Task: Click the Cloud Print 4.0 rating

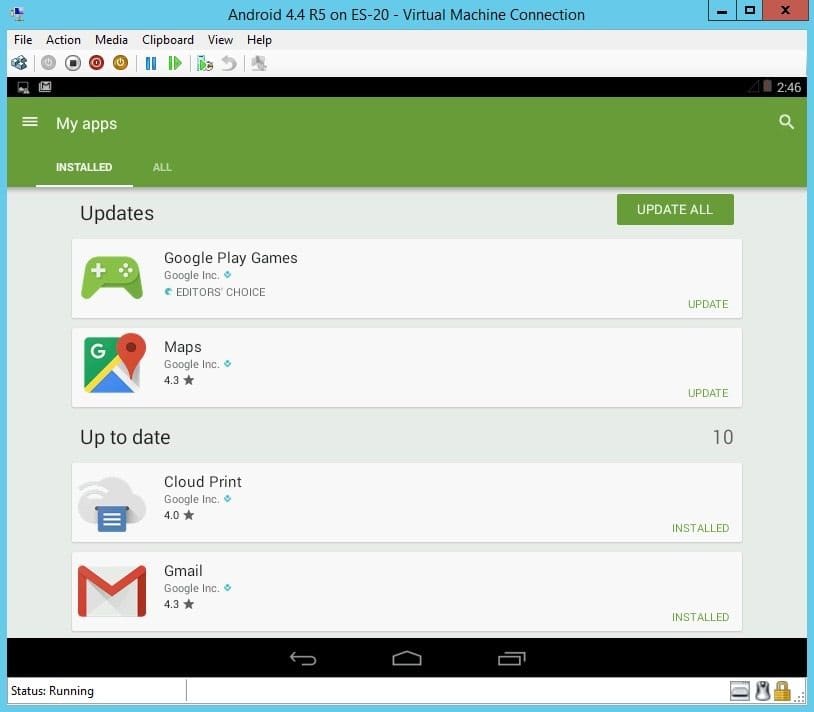Action: tap(179, 515)
